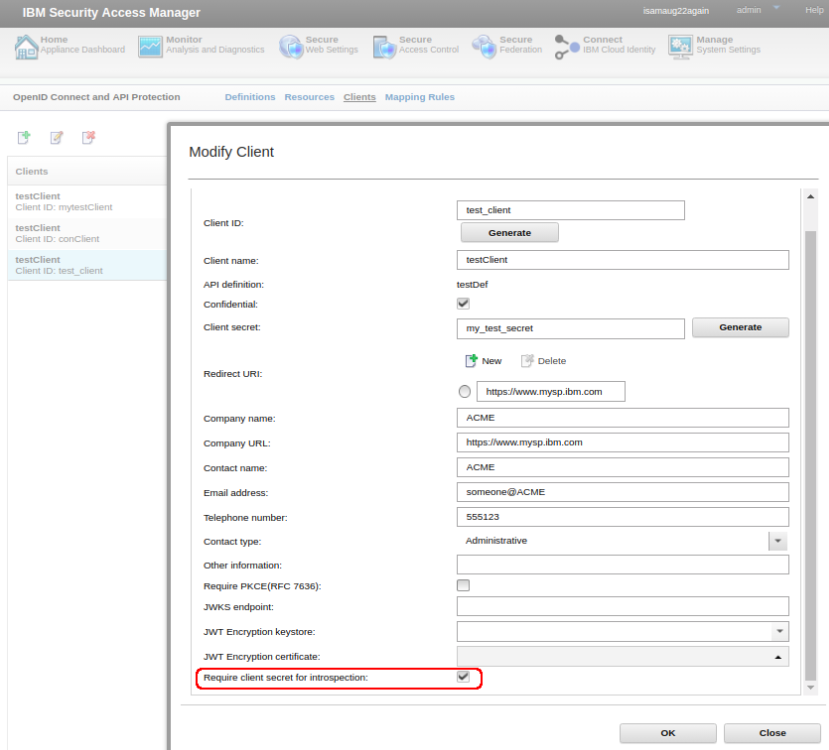This screenshot has height=750, width=829.
Task: Click the Client name input field
Action: point(623,260)
